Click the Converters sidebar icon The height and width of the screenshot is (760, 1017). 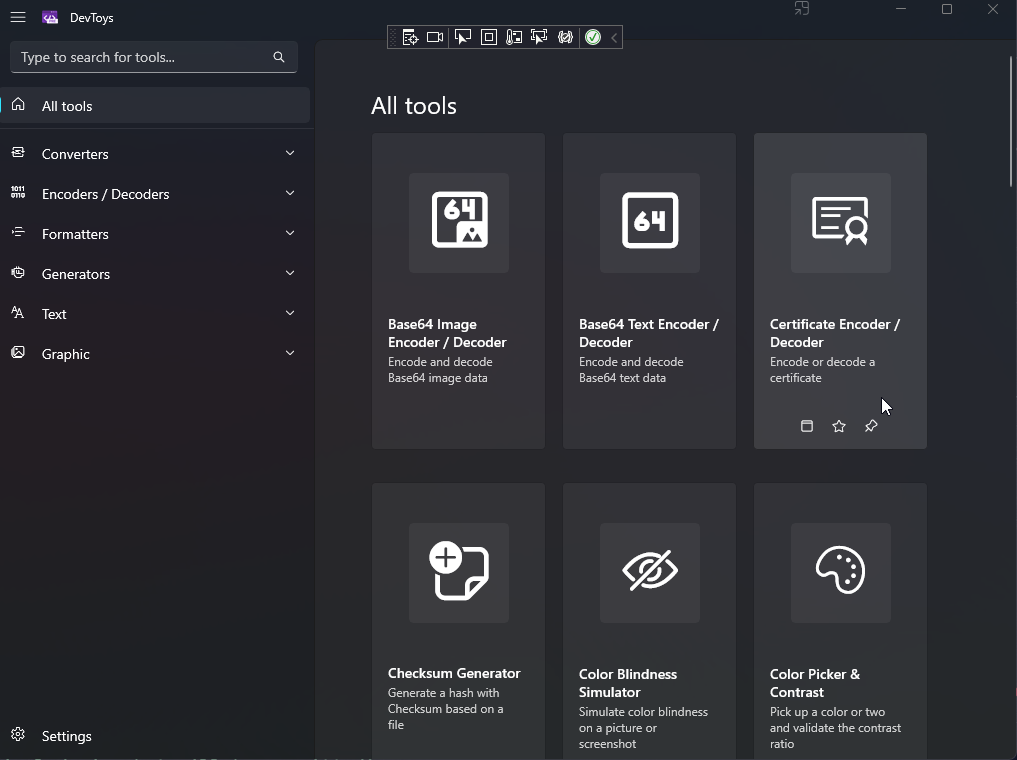[x=18, y=152]
